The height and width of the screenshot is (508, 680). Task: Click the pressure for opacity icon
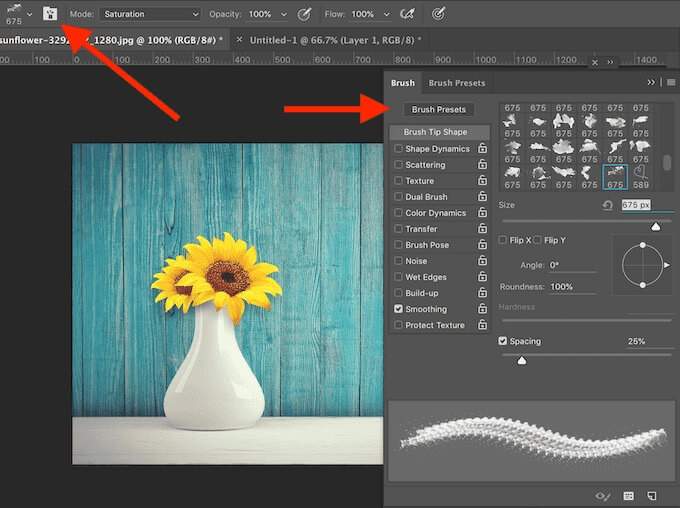pos(305,14)
